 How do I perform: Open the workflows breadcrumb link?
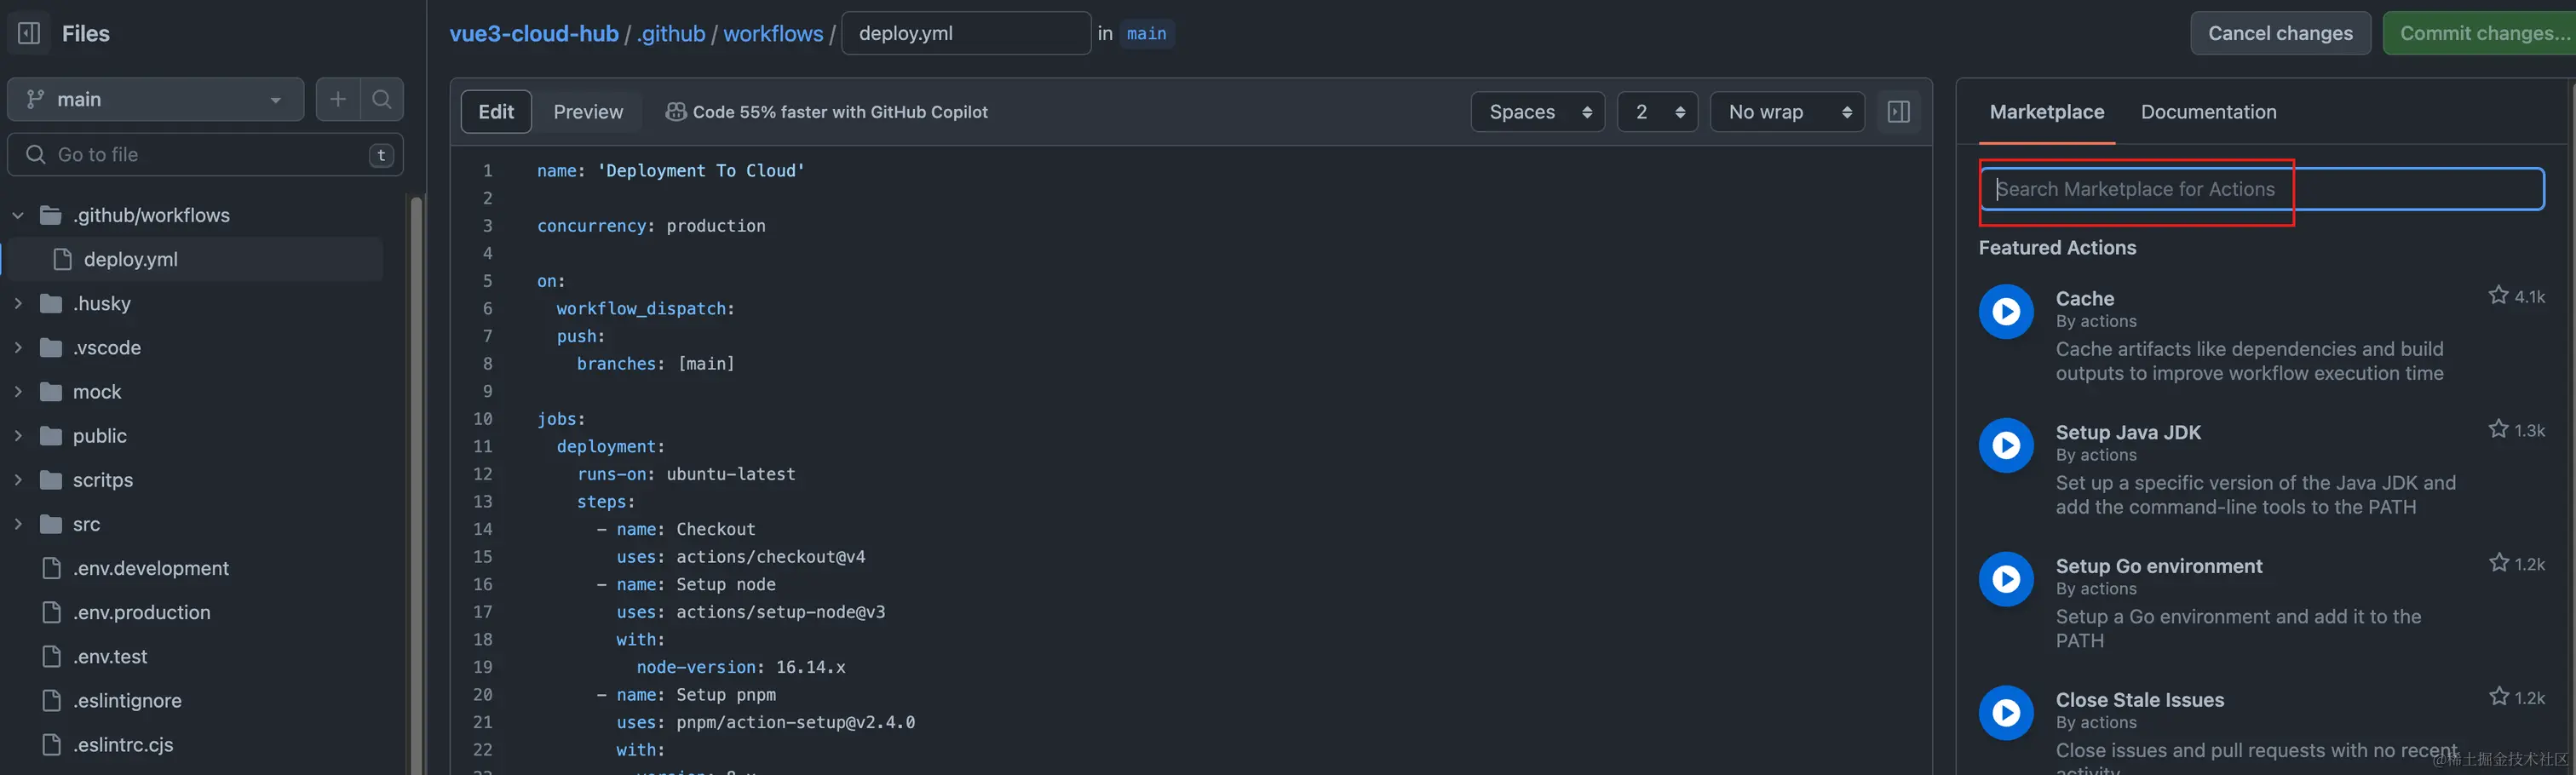tap(773, 33)
